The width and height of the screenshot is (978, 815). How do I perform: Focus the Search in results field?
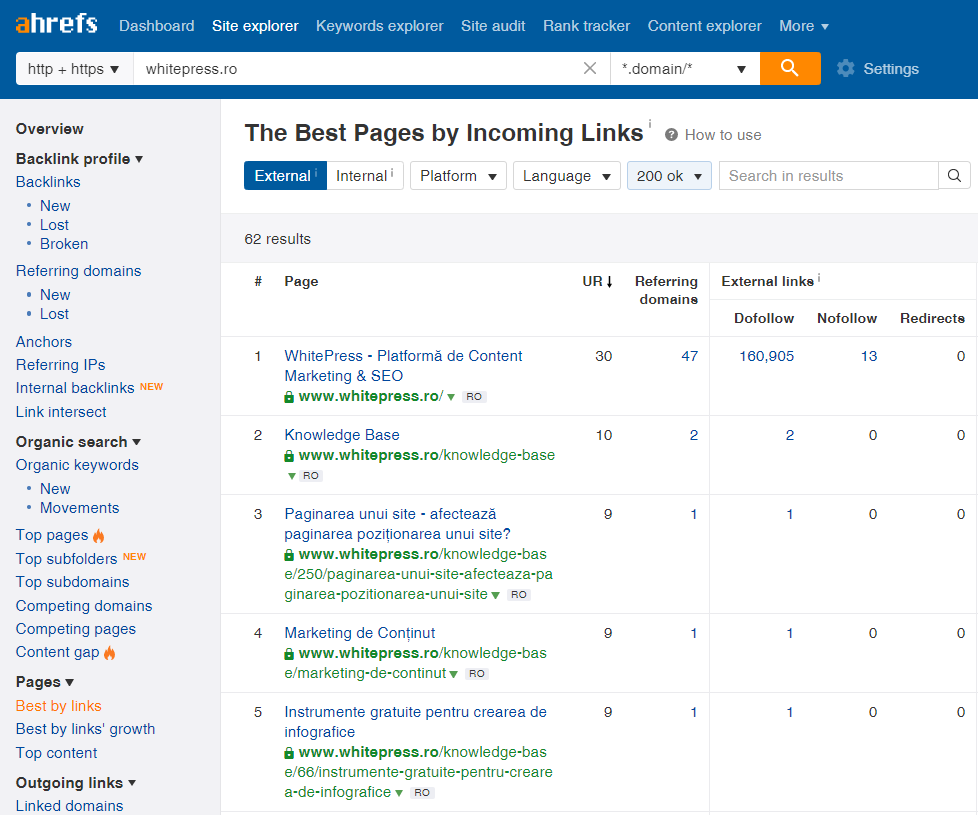click(829, 176)
